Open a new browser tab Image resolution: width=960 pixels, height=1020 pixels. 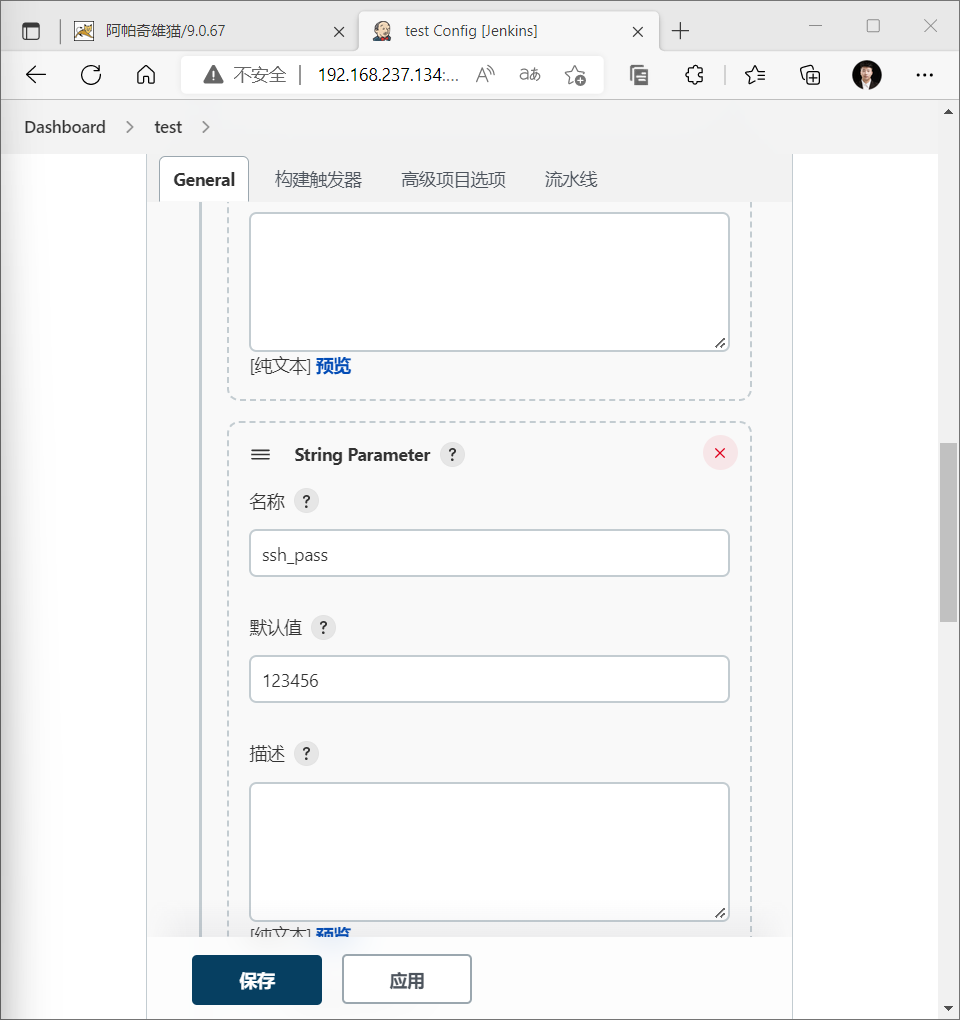click(x=680, y=31)
